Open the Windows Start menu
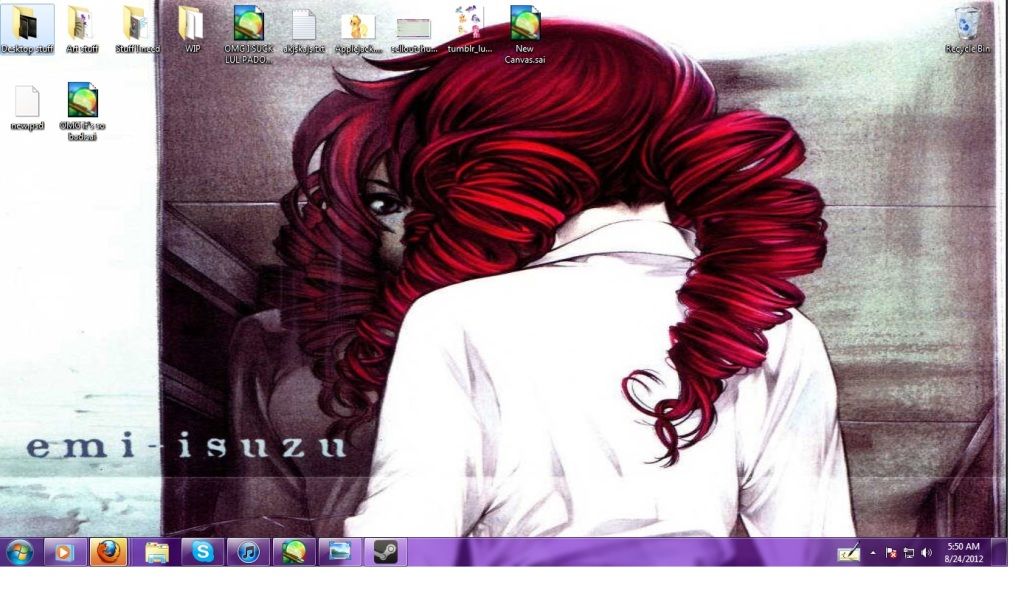 click(x=20, y=553)
